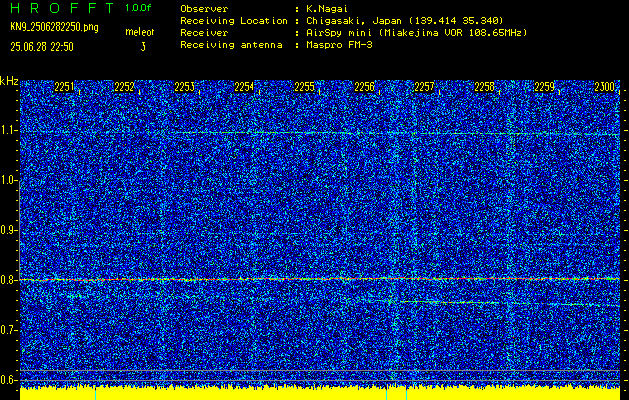Select the observer name K.Nagai
The image size is (629, 400).
point(327,9)
